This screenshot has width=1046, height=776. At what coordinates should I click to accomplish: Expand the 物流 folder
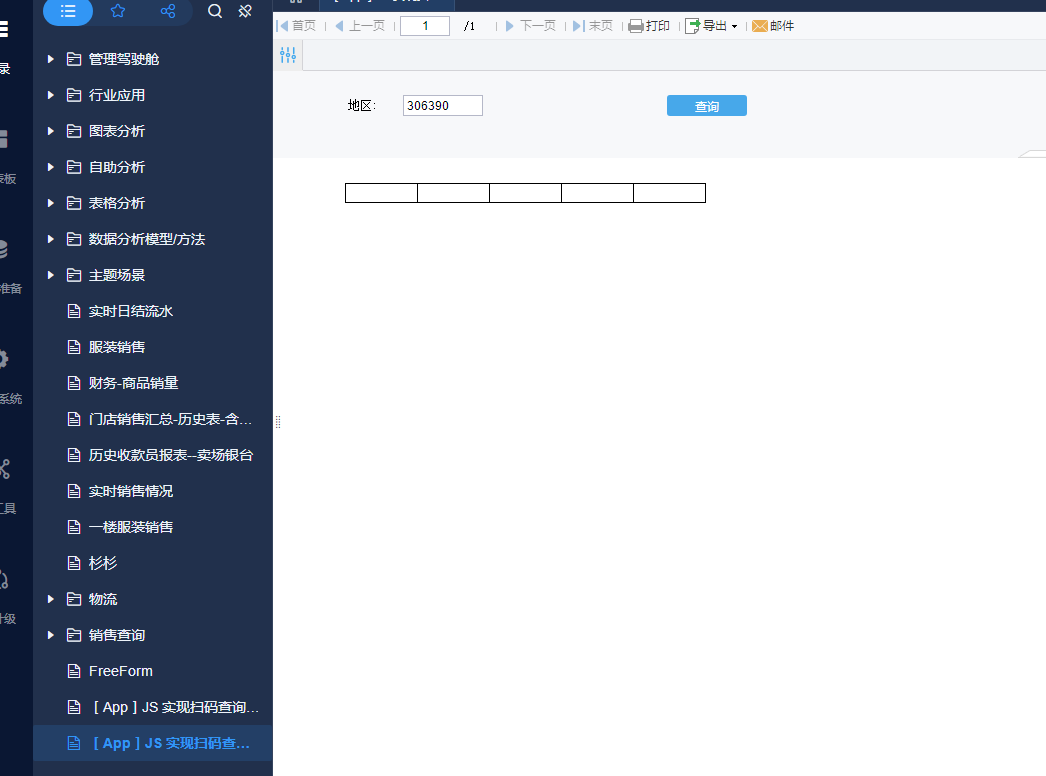[x=51, y=600]
